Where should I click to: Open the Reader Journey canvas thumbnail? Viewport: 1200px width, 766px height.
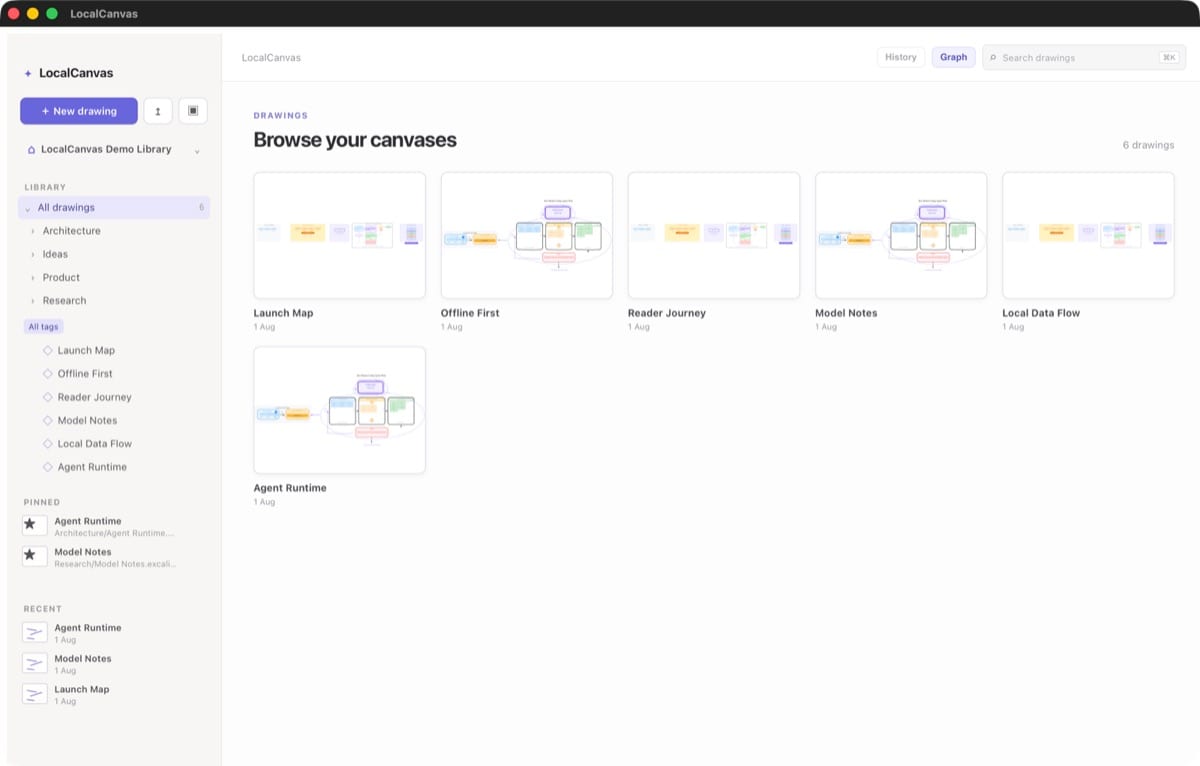tap(714, 235)
